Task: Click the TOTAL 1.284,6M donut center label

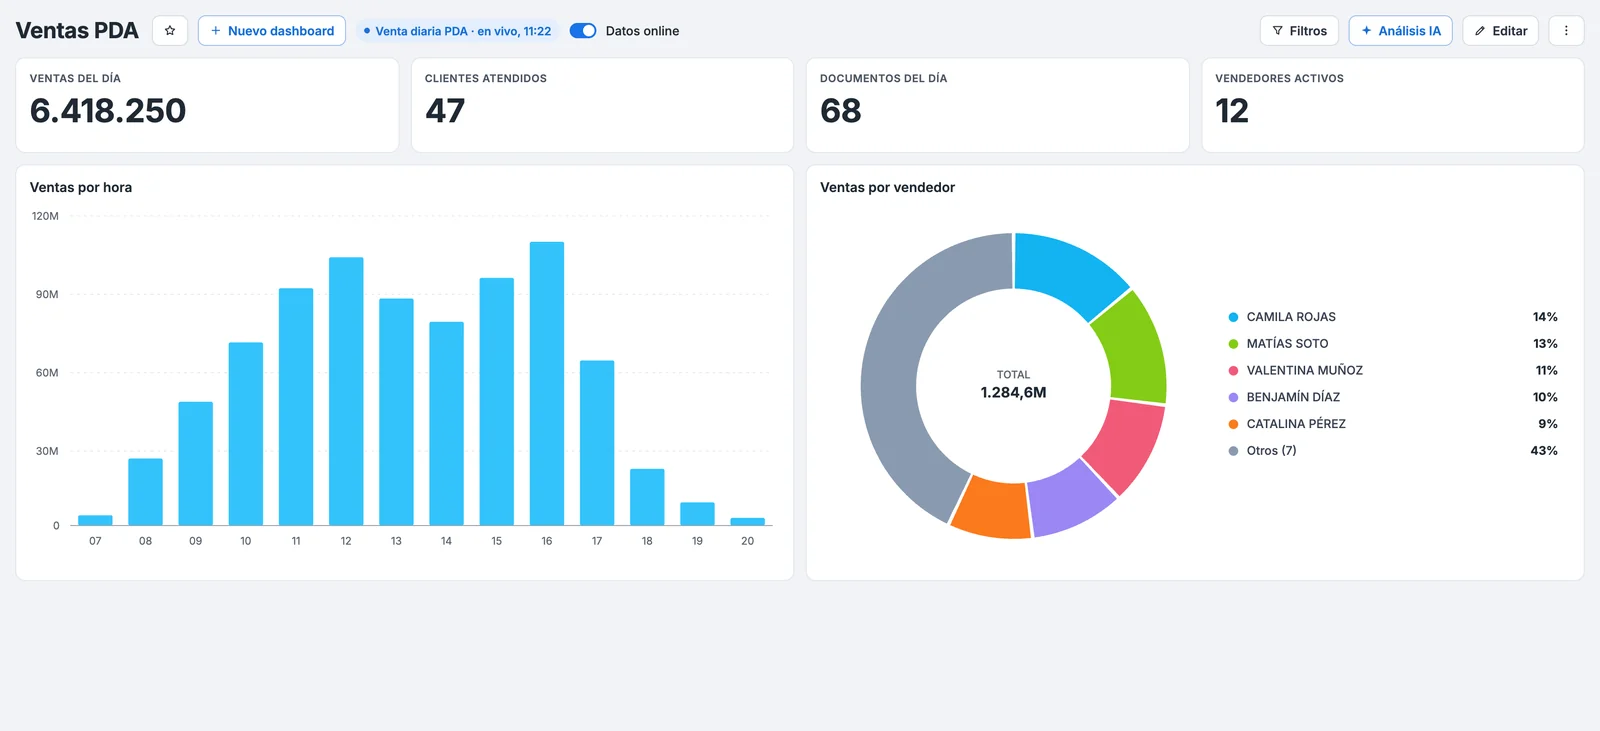Action: coord(1013,385)
